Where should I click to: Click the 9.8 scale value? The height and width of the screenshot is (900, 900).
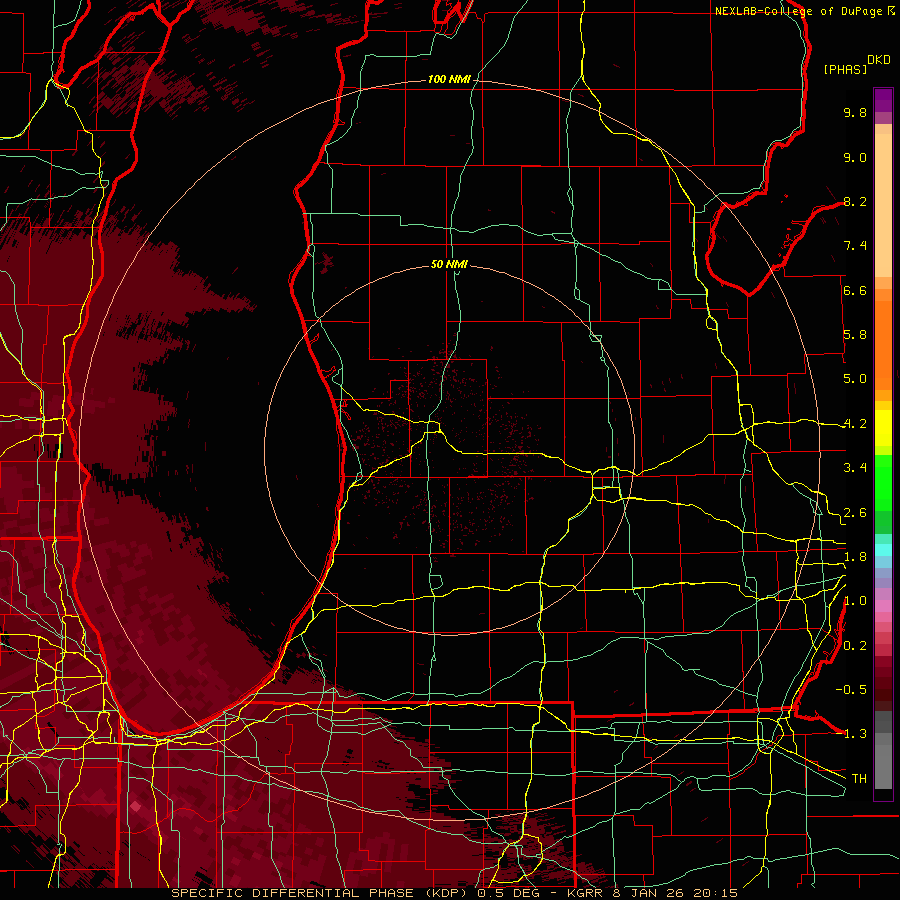coord(855,112)
